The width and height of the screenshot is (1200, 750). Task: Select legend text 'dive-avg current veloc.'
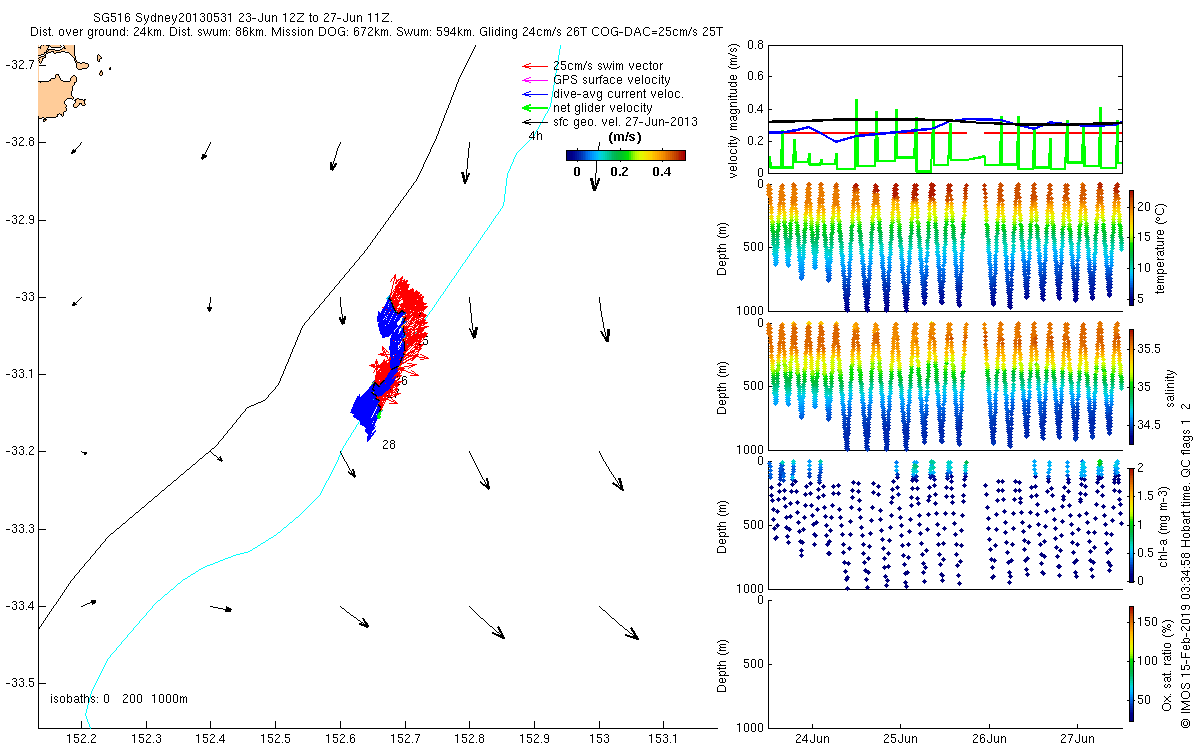coord(617,94)
